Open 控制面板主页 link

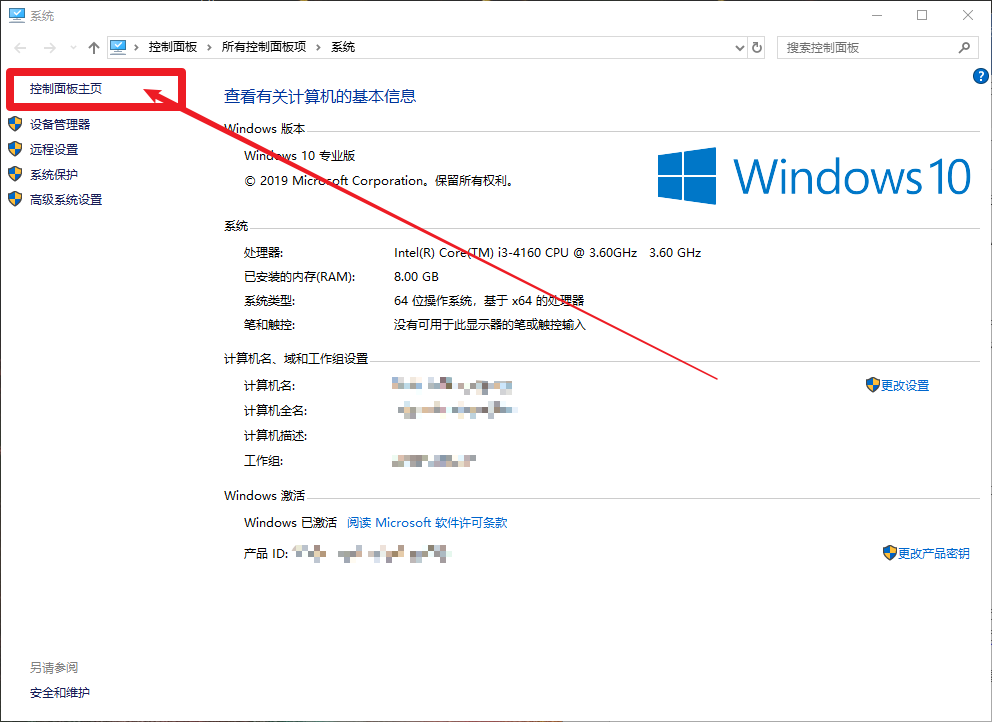[x=66, y=89]
